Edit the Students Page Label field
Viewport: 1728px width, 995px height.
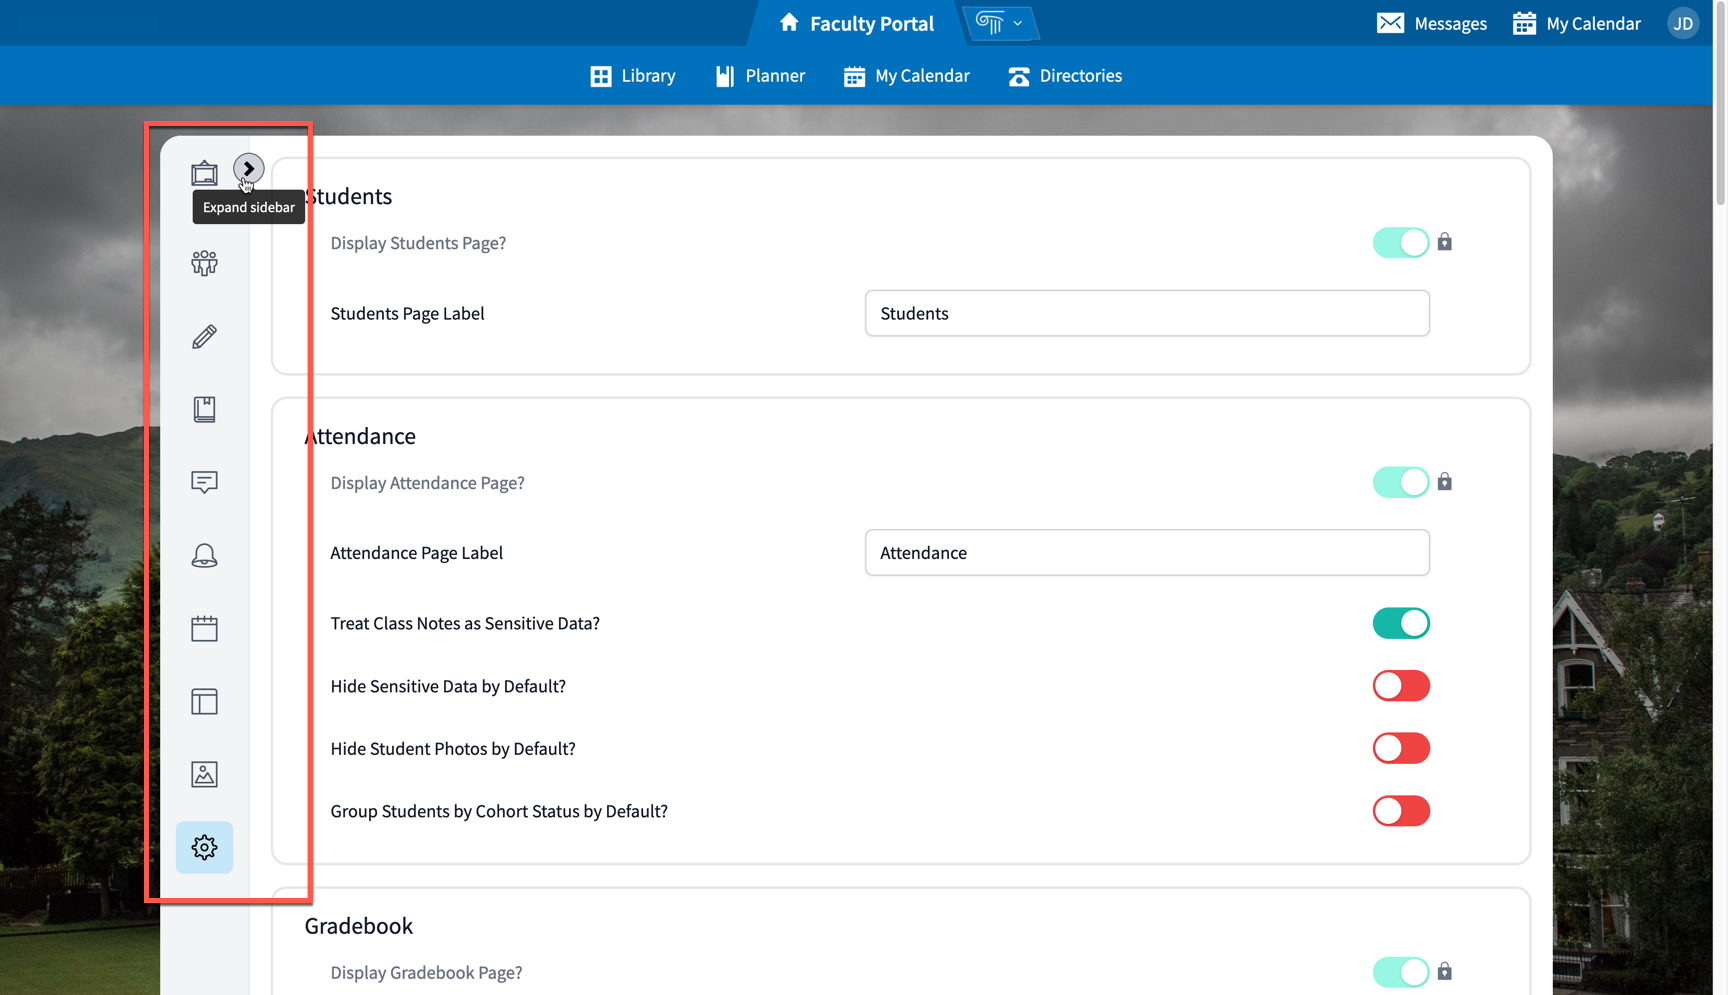1147,313
